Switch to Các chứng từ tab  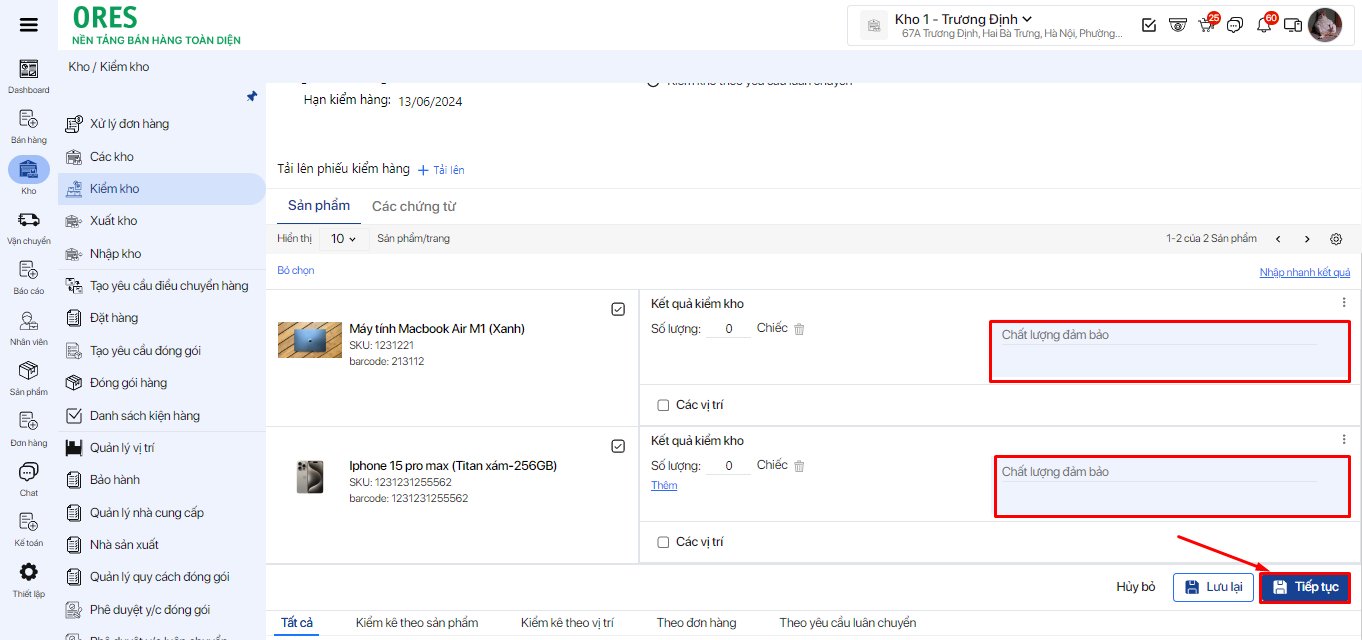click(x=413, y=206)
